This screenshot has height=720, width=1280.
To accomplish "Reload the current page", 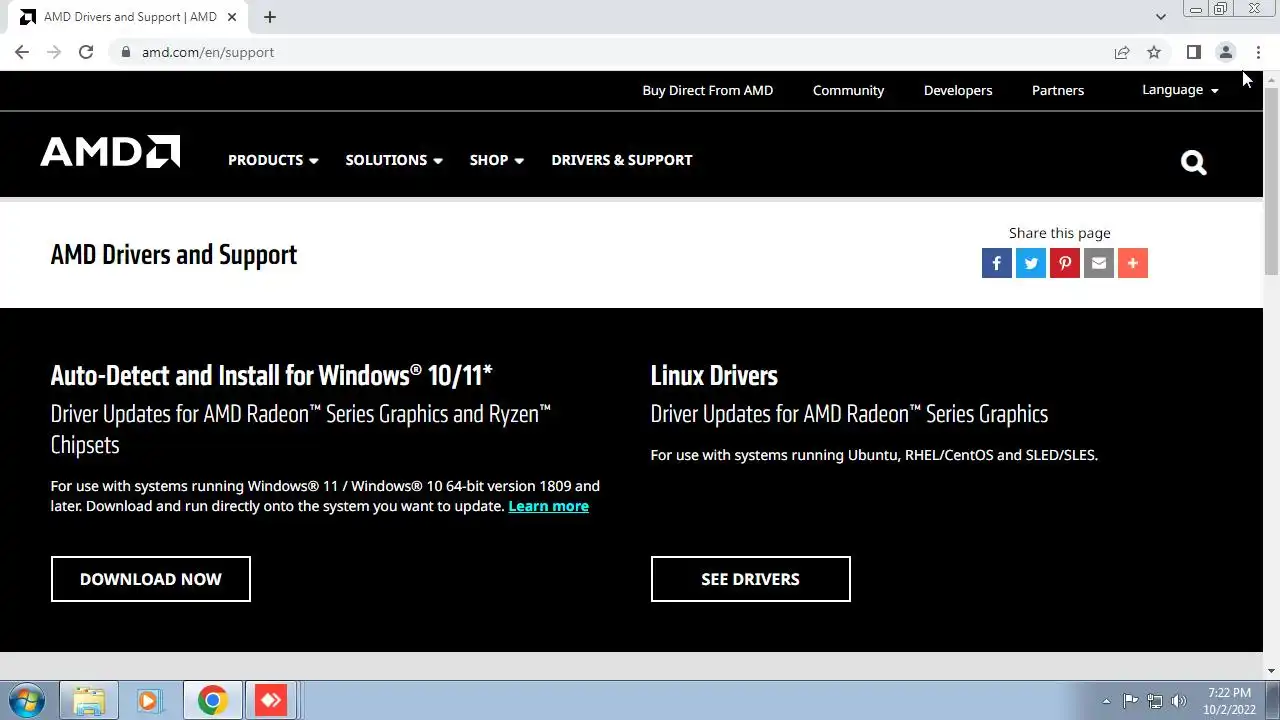I will 86,52.
